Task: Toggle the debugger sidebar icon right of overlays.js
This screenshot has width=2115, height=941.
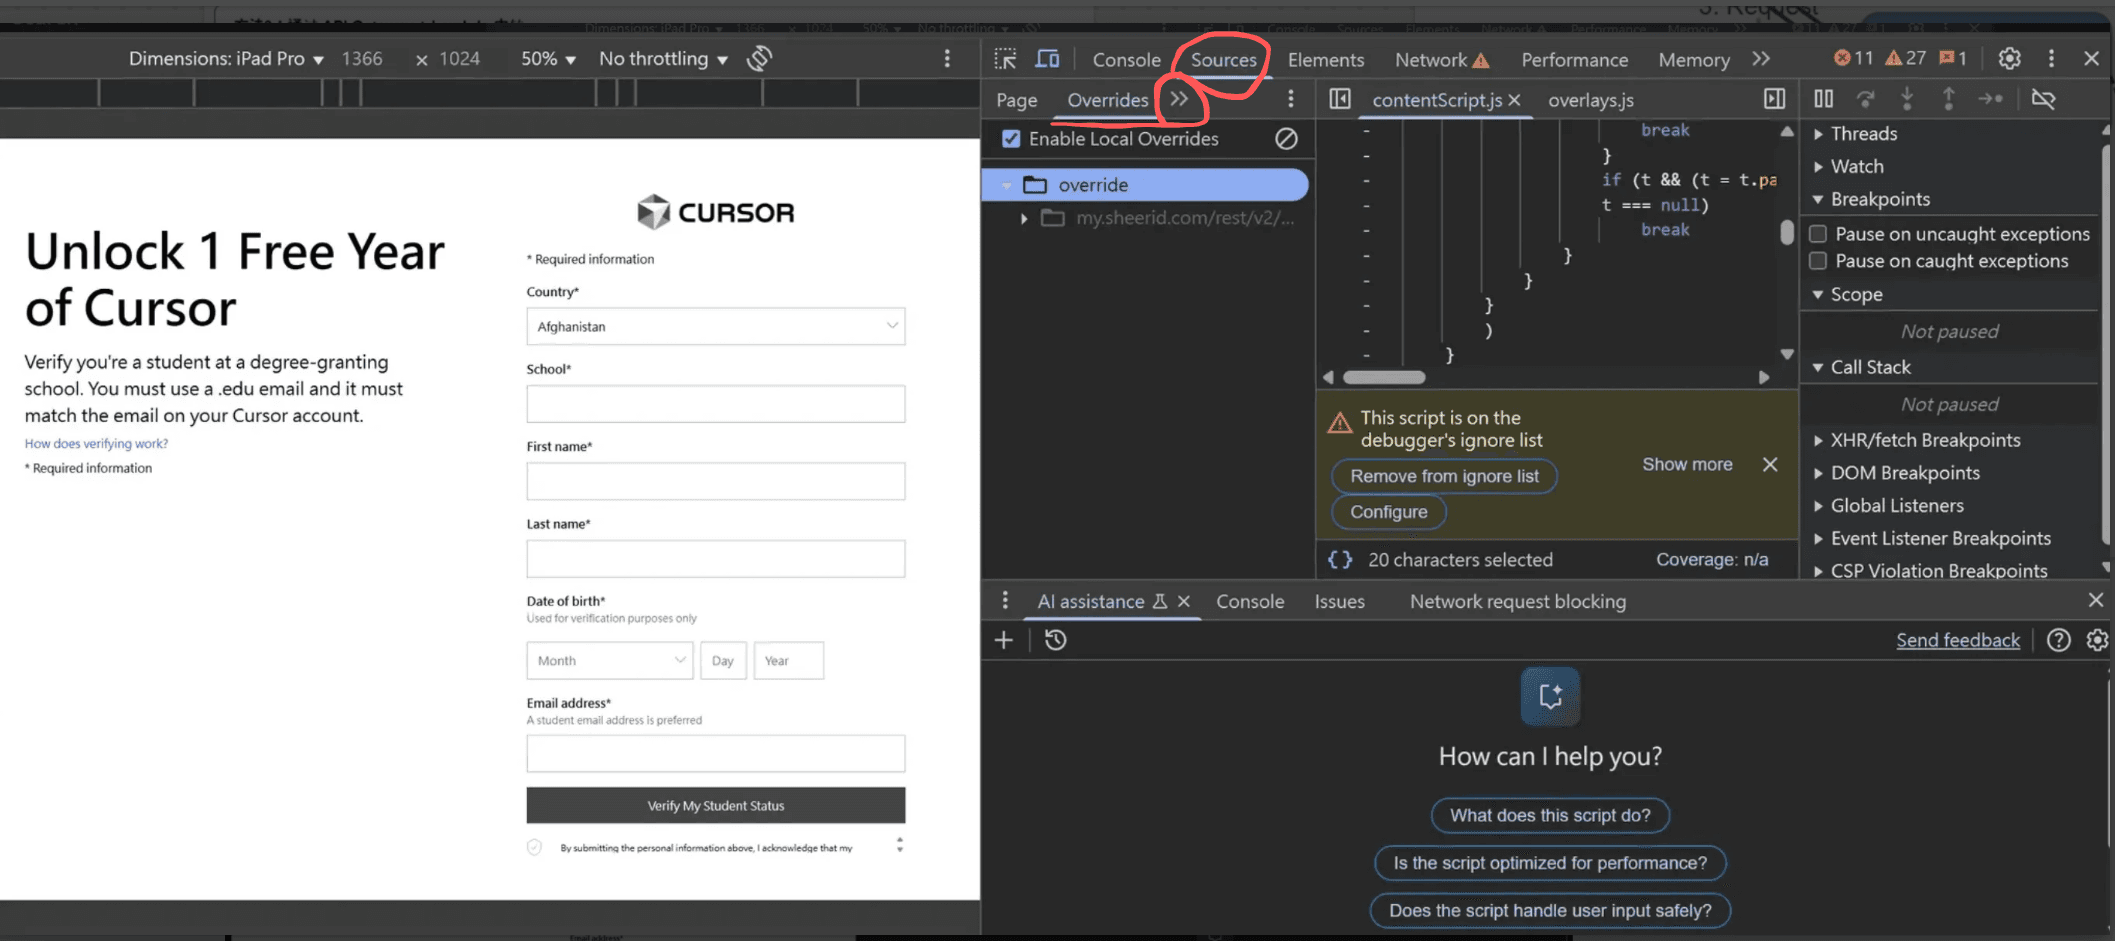Action: 1774,99
